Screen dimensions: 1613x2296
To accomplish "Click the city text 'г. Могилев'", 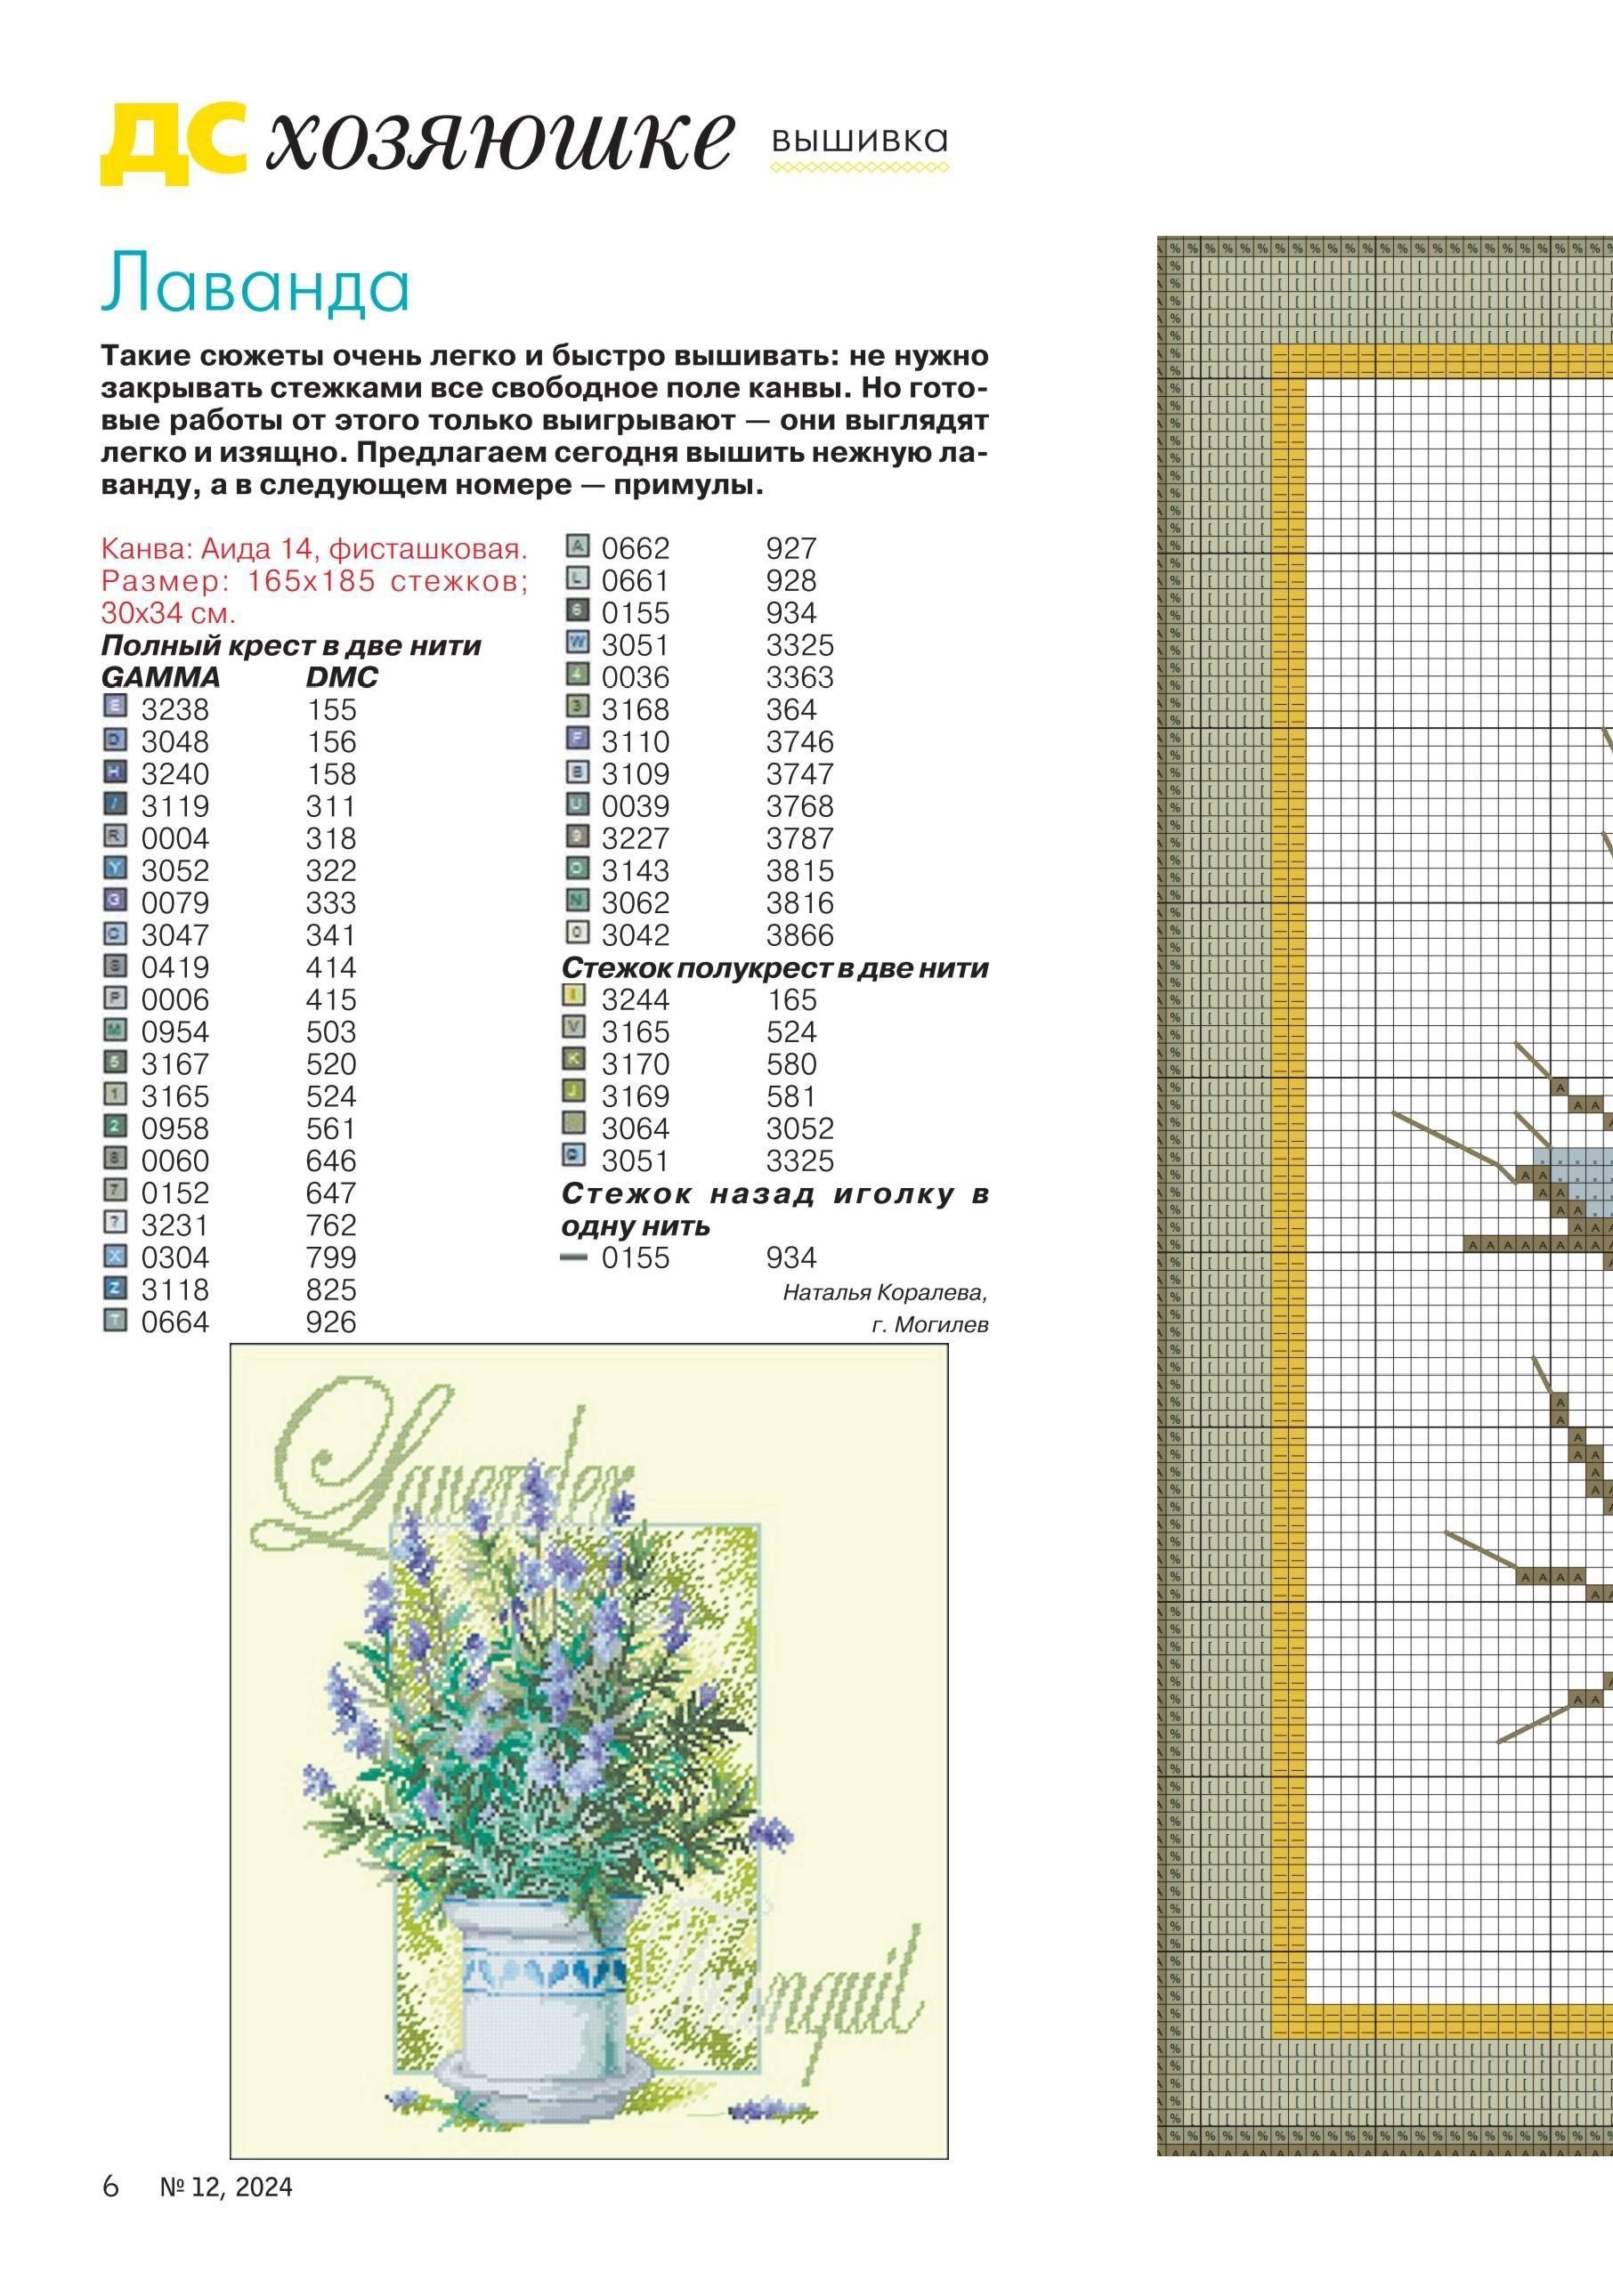I will pyautogui.click(x=929, y=1325).
